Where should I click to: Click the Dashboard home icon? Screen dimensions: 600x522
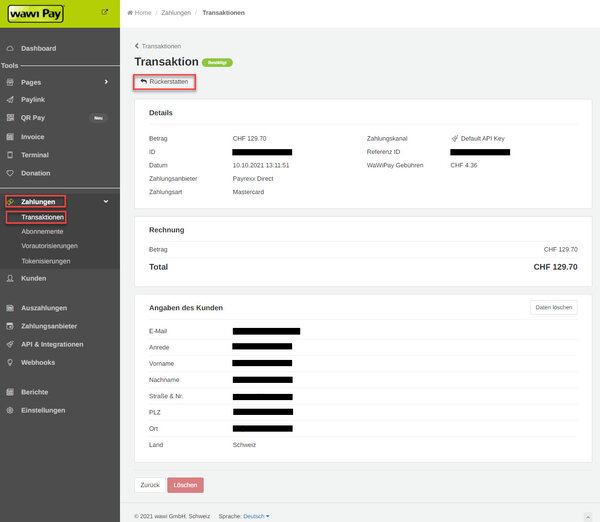10,48
